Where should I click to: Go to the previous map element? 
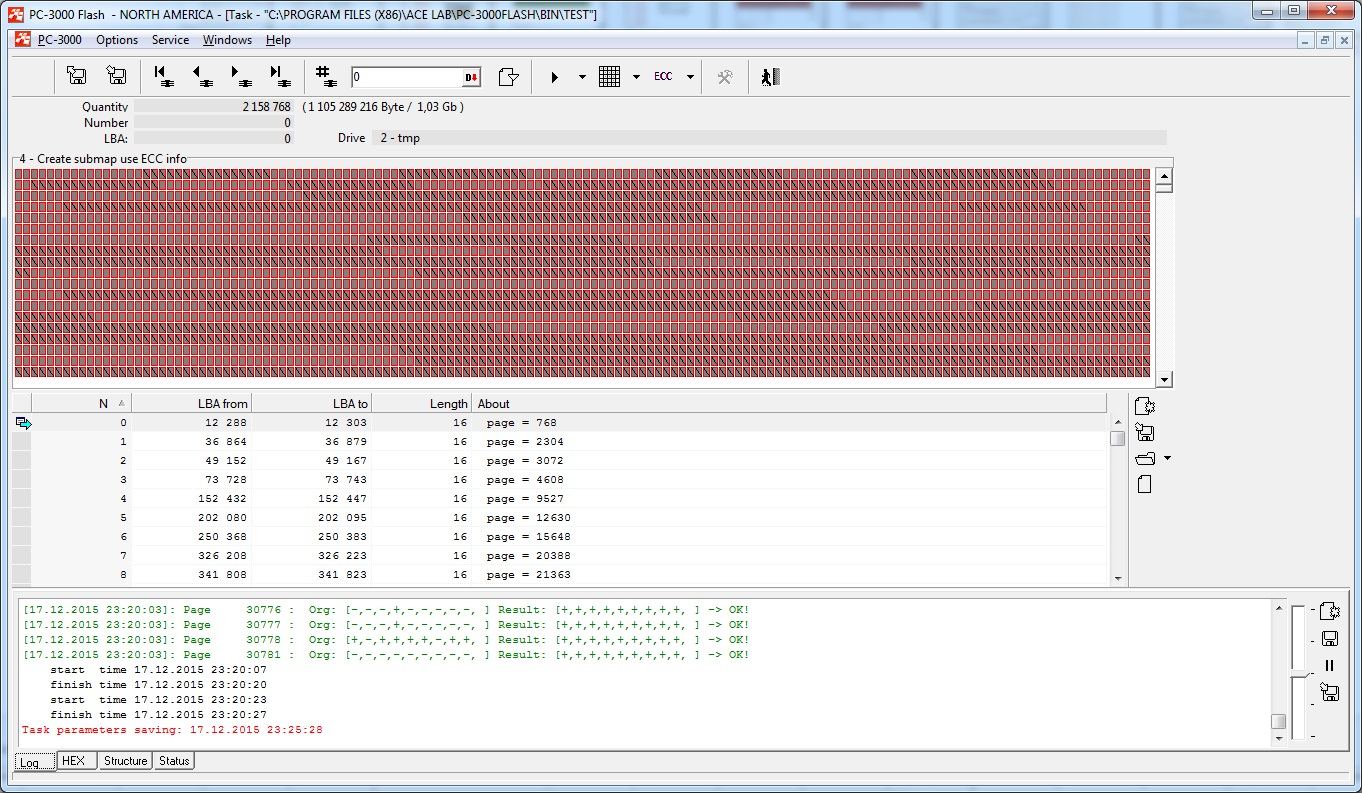[x=202, y=76]
